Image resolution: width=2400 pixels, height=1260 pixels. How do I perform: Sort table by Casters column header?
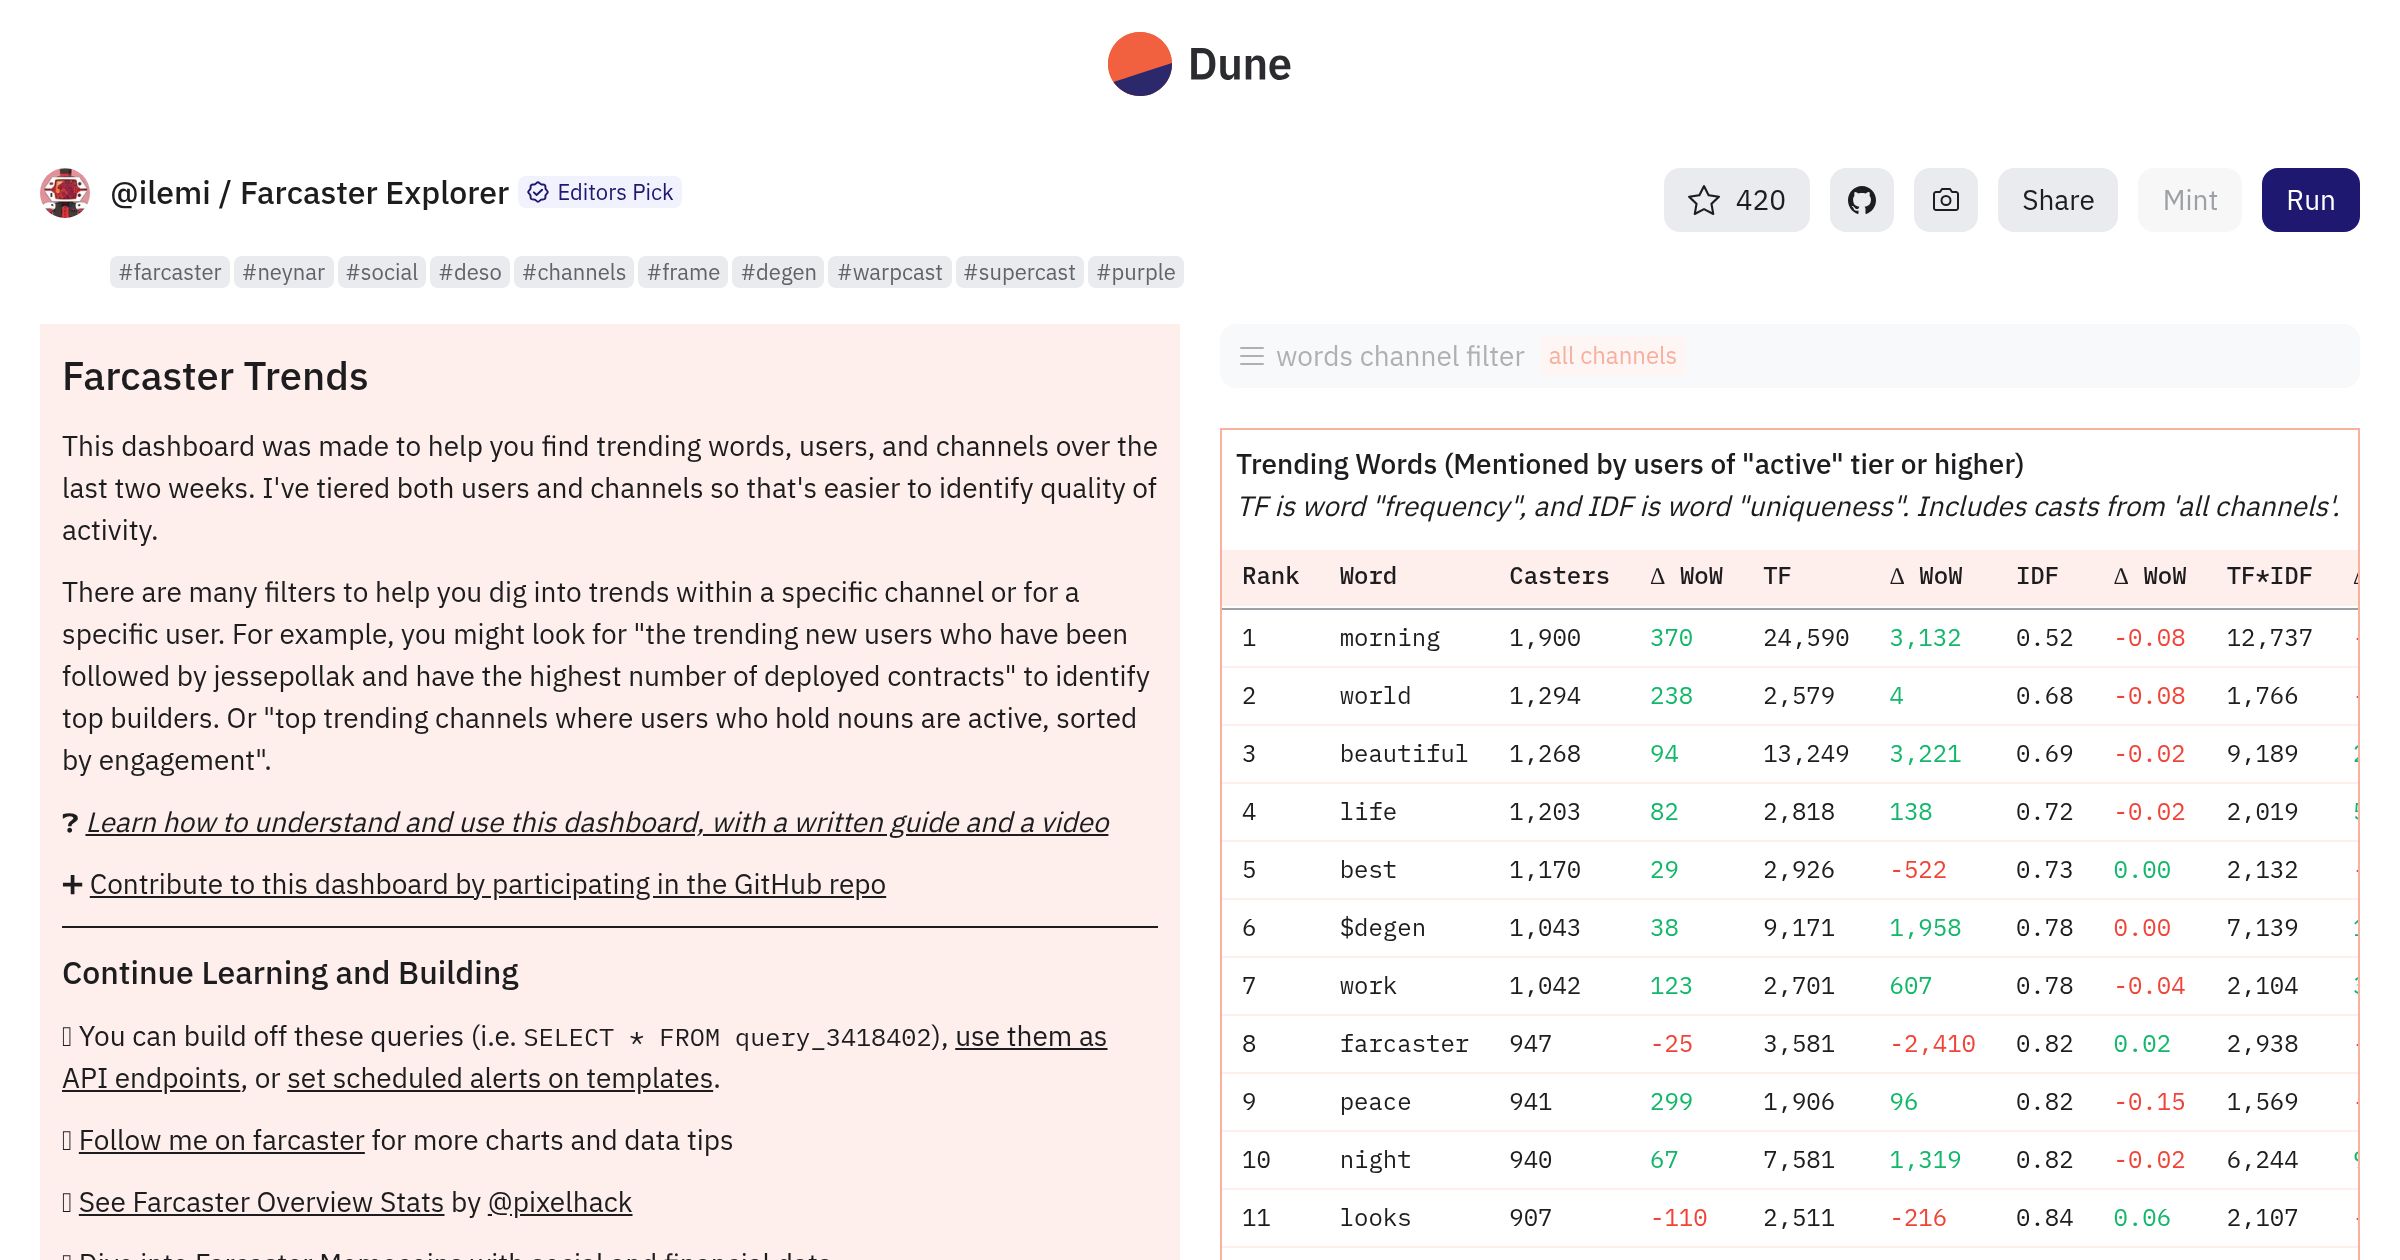click(x=1558, y=576)
